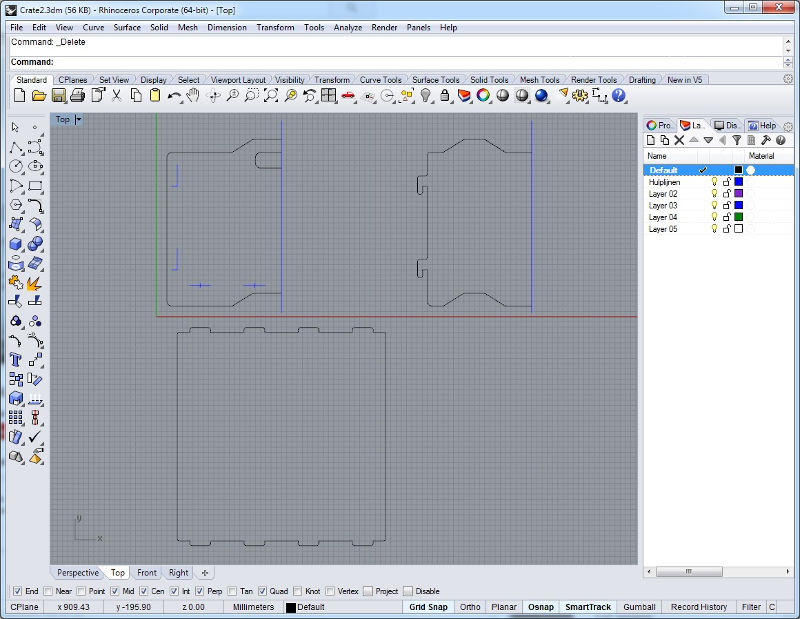
Task: Click the Print icon
Action: [x=78, y=95]
